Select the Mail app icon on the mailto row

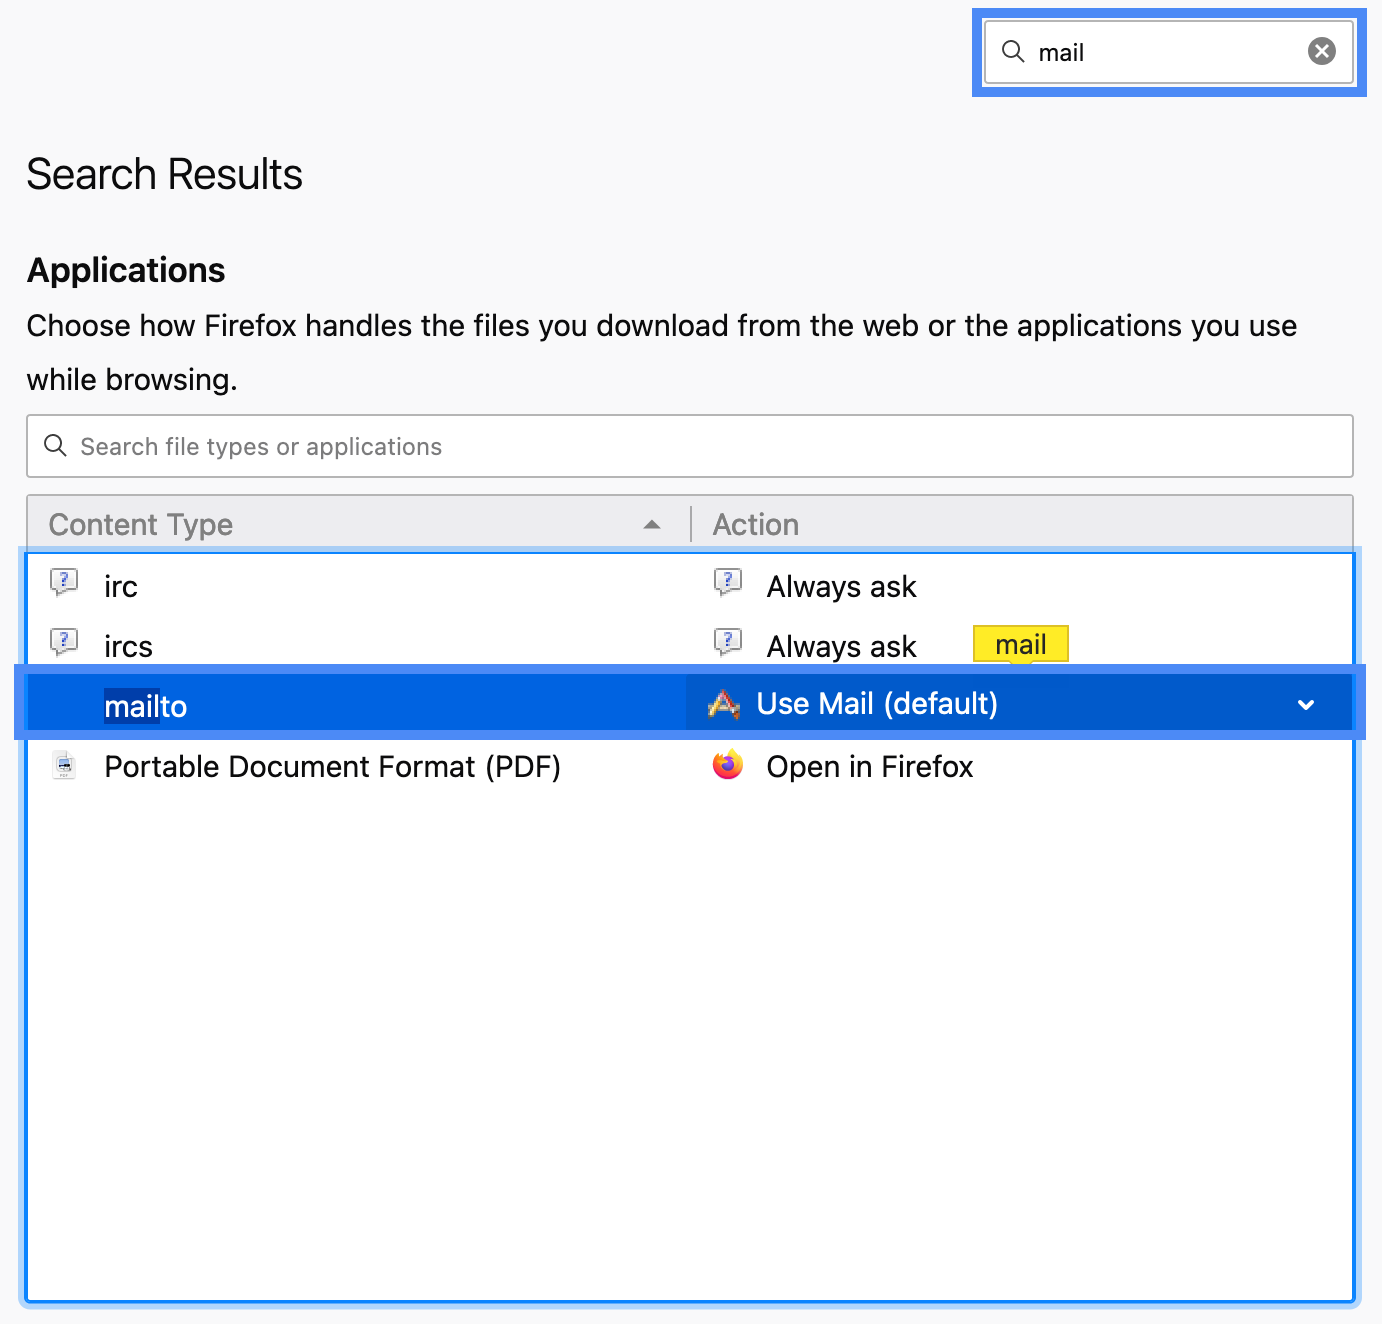(x=725, y=703)
